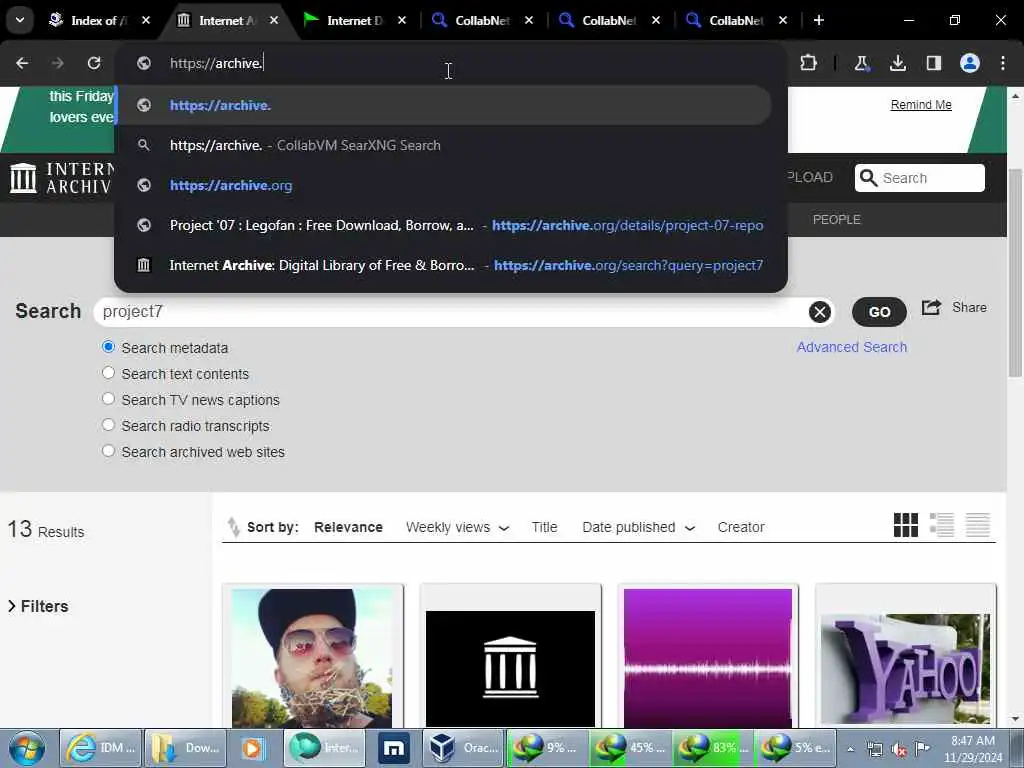
Task: Open the browser profile avatar
Action: [x=970, y=63]
